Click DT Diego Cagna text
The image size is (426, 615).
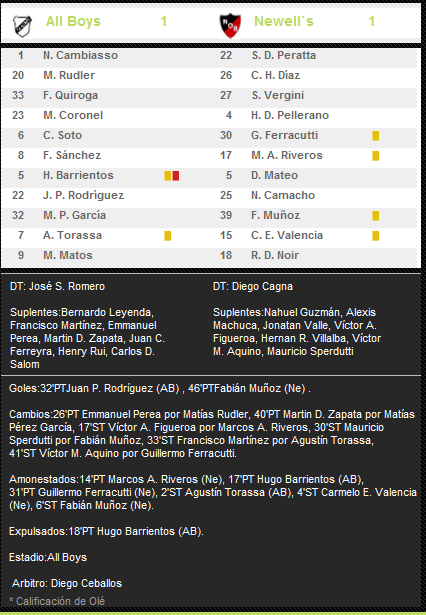pyautogui.click(x=253, y=286)
